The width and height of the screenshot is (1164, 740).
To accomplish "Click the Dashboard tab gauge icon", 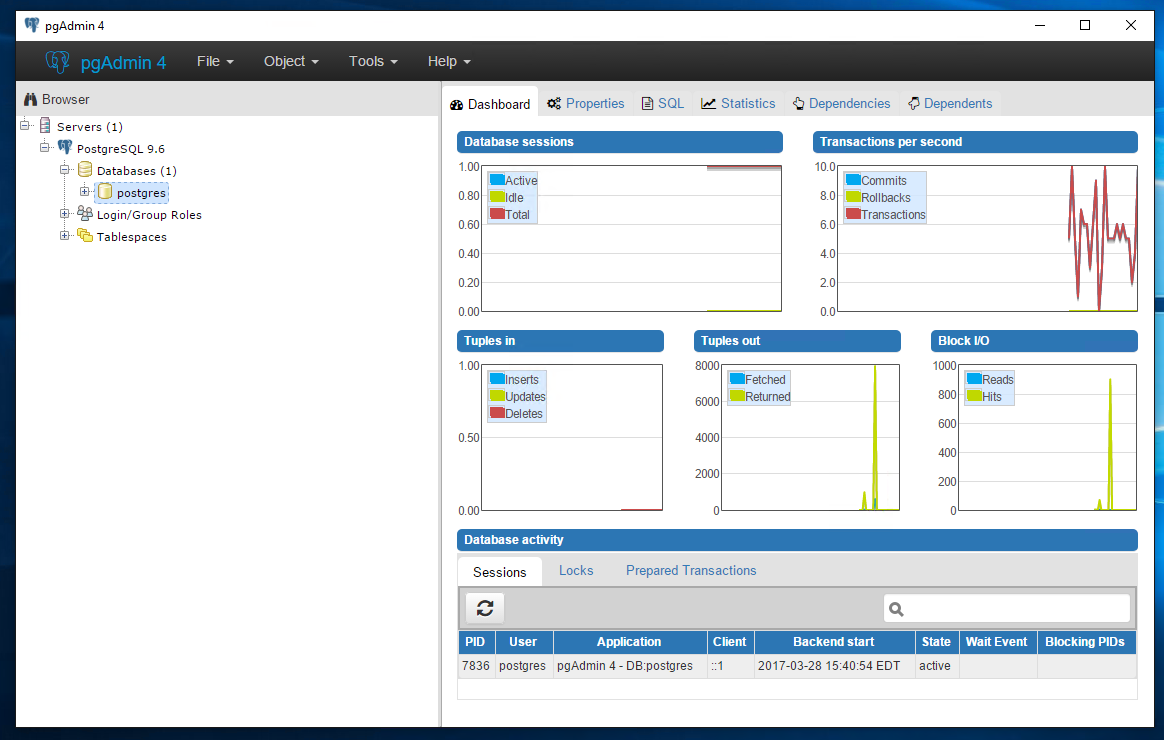I will click(x=457, y=105).
